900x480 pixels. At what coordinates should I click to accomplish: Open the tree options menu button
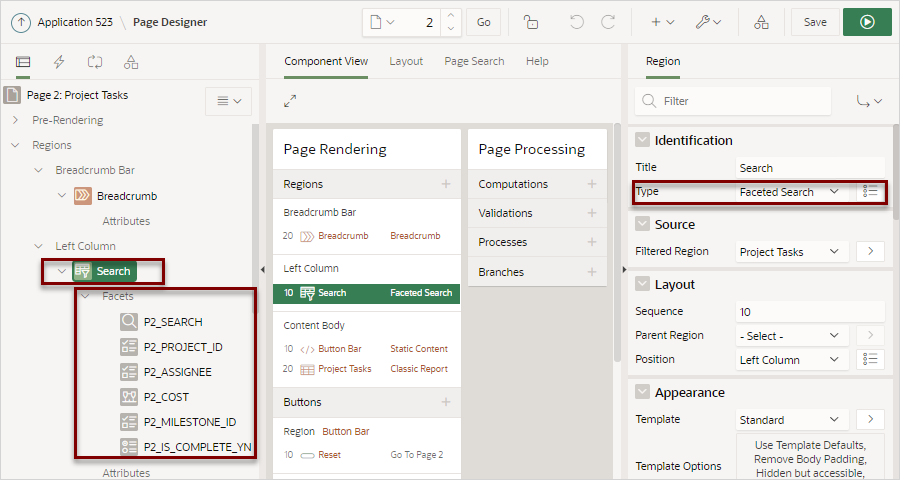point(228,101)
